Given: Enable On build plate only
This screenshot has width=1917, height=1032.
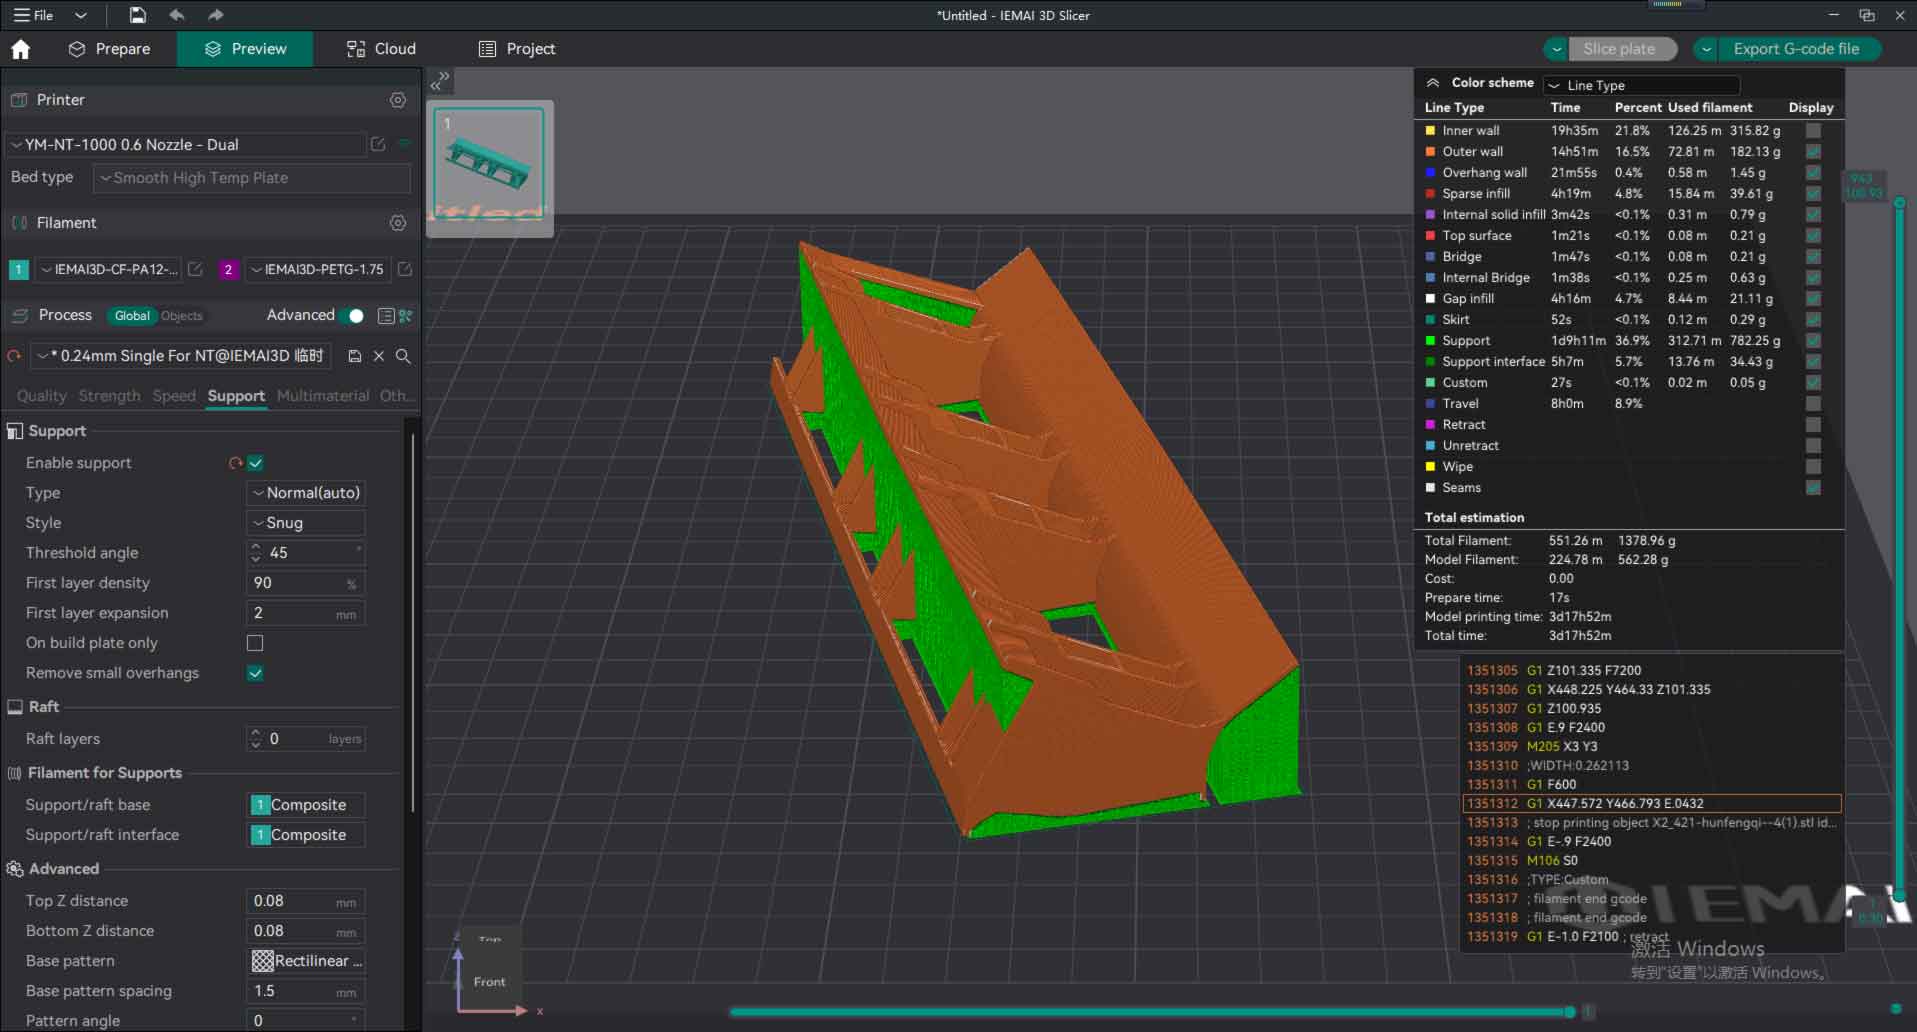Looking at the screenshot, I should click(x=255, y=643).
